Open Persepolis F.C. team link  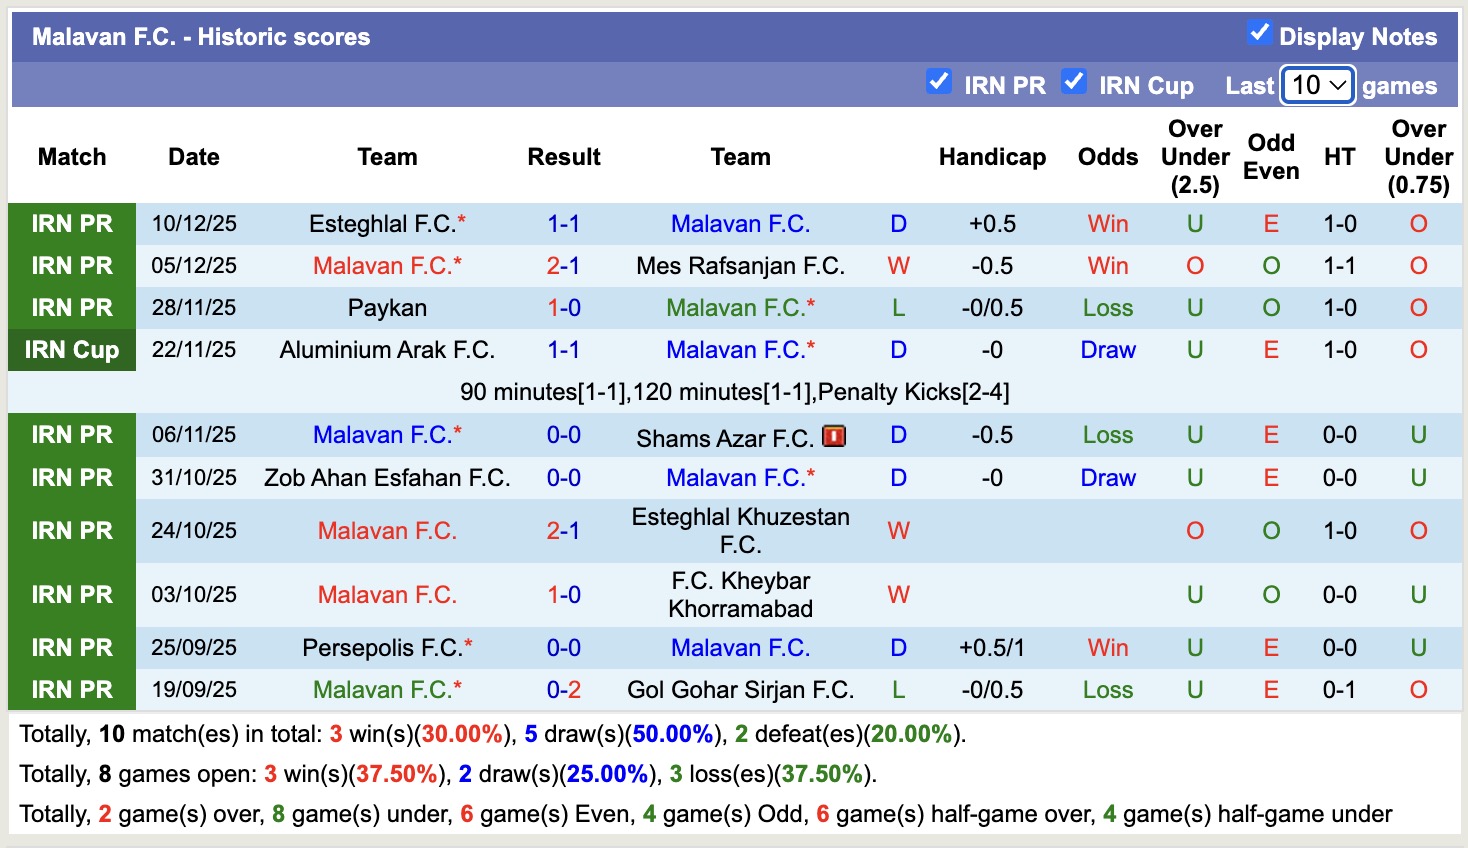(382, 648)
